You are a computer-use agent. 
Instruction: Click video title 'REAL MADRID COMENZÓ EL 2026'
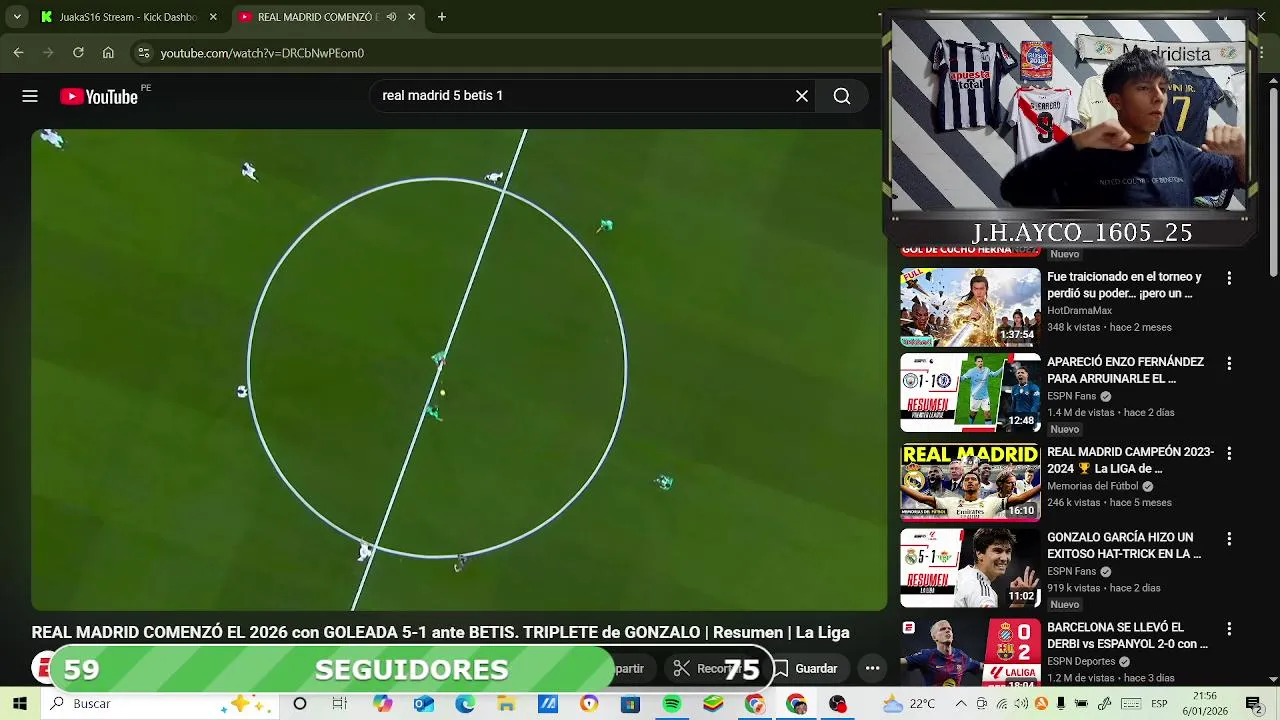(440, 632)
